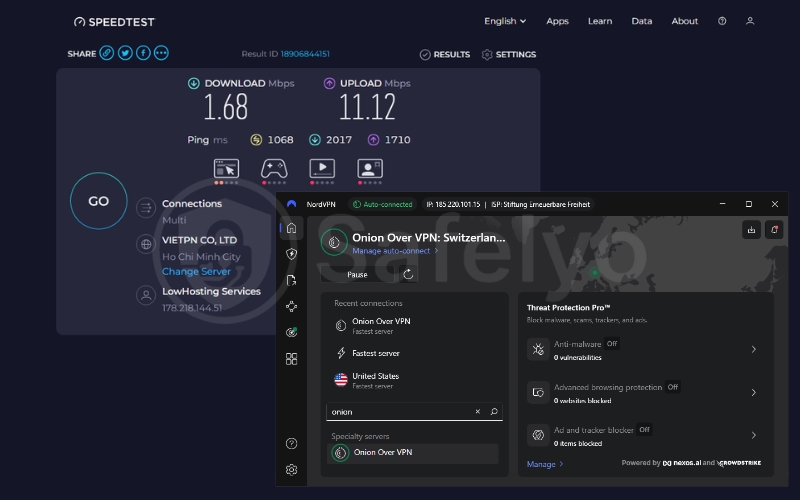800x500 pixels.
Task: Open NordVPN Threat Protection shield icon
Action: point(291,254)
